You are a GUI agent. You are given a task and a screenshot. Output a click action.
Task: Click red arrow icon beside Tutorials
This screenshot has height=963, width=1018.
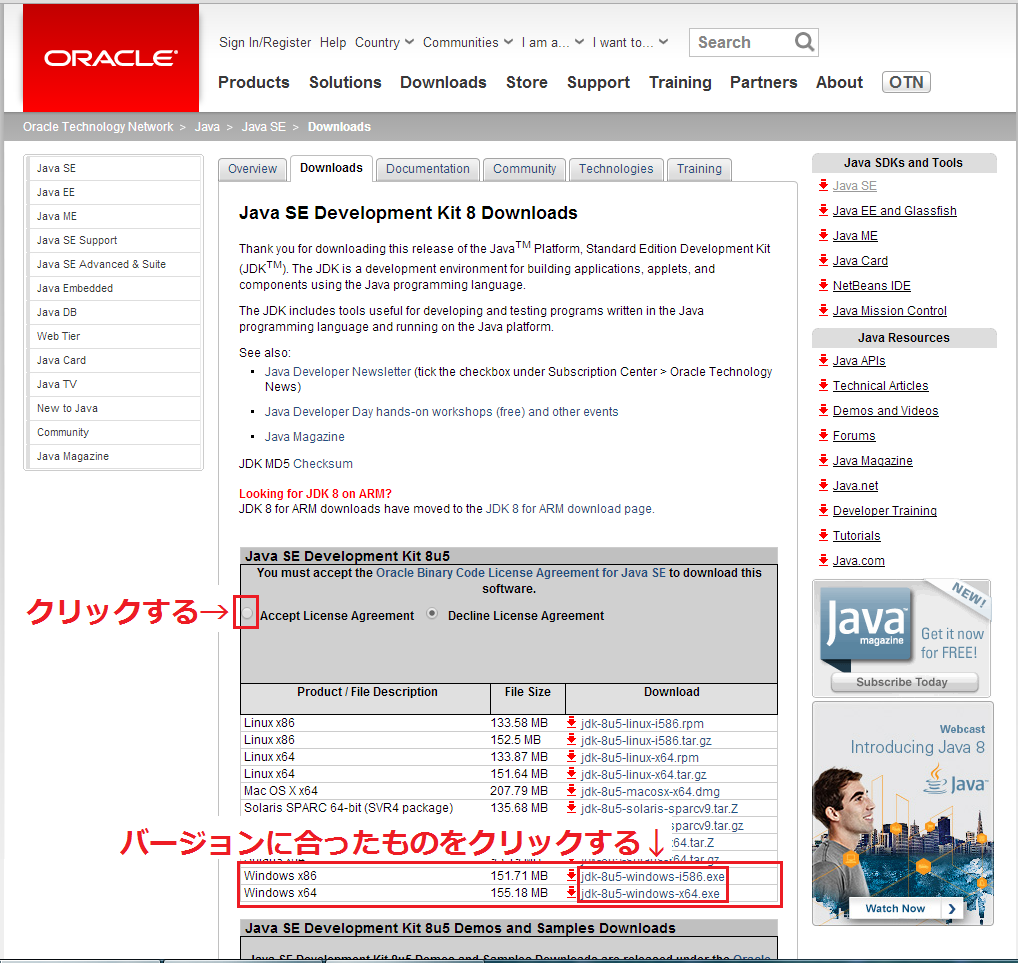pos(823,535)
